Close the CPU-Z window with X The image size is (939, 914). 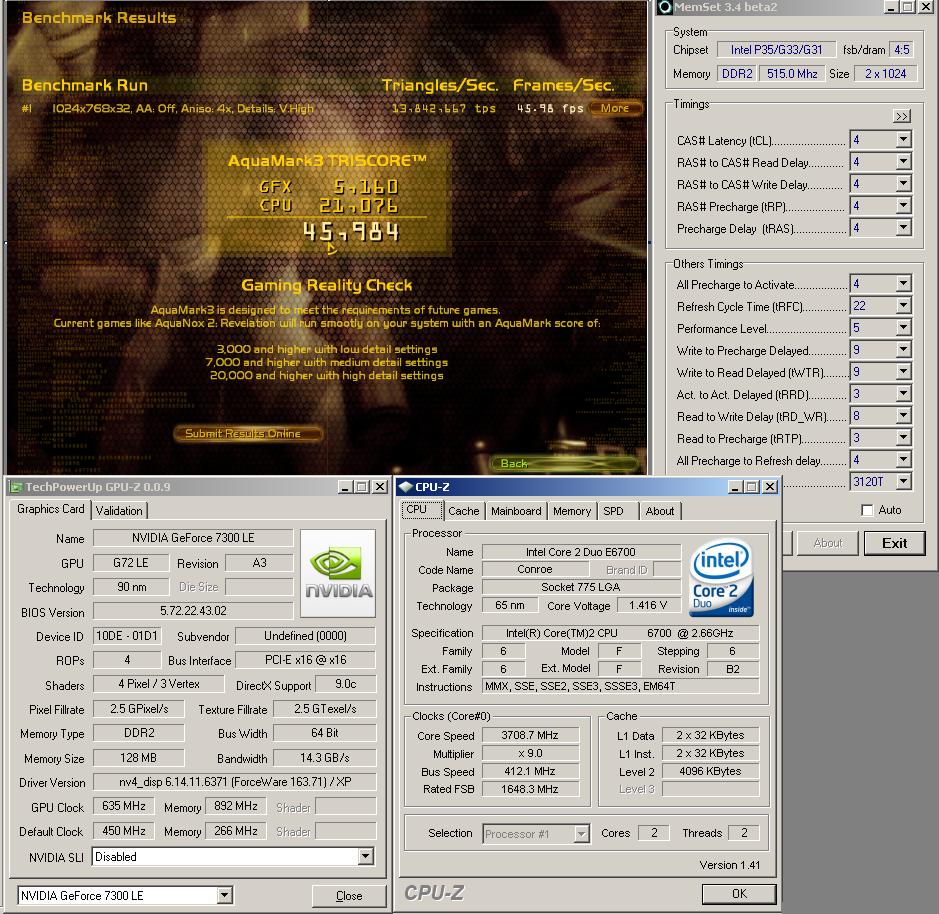coord(770,487)
